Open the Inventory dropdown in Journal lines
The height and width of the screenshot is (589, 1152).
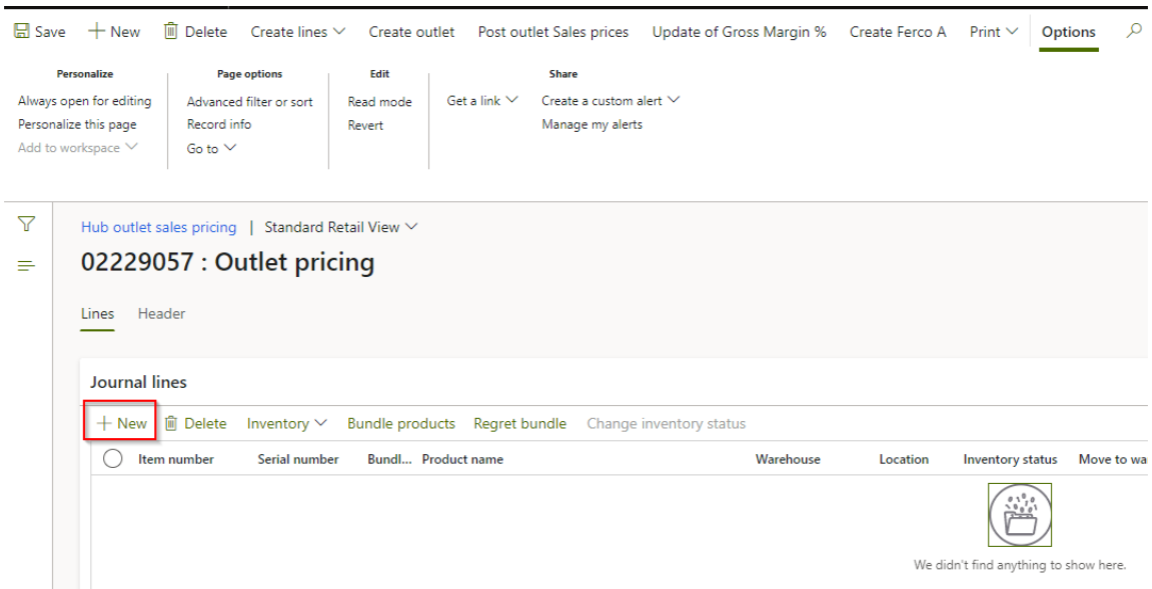[x=286, y=424]
